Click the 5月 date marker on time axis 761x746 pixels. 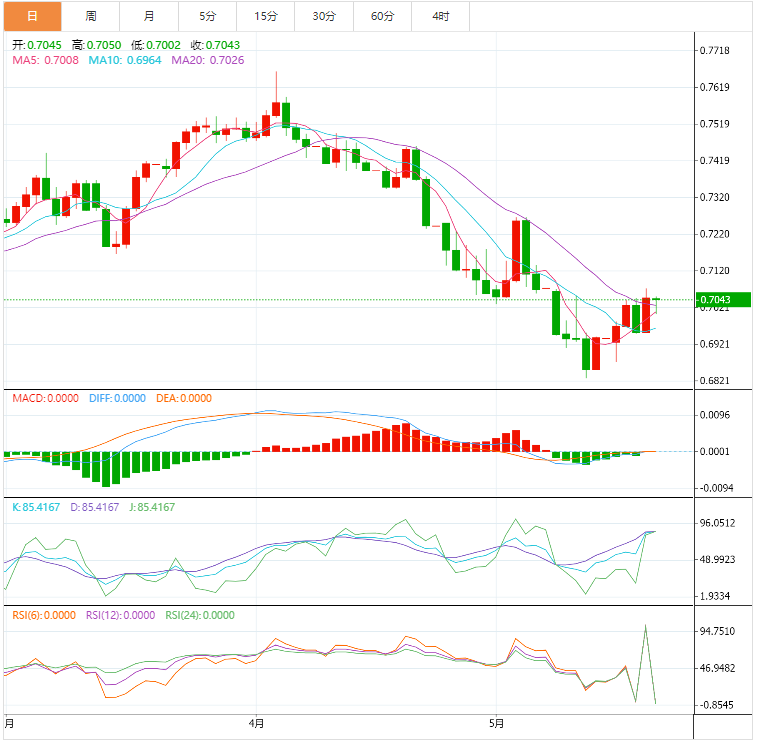(497, 723)
